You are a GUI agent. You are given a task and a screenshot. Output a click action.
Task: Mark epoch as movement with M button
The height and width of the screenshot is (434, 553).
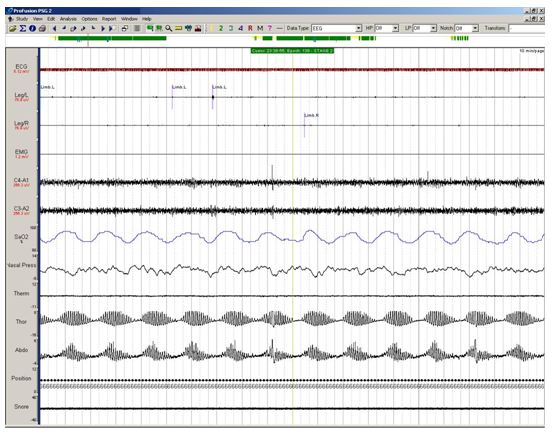pos(260,28)
